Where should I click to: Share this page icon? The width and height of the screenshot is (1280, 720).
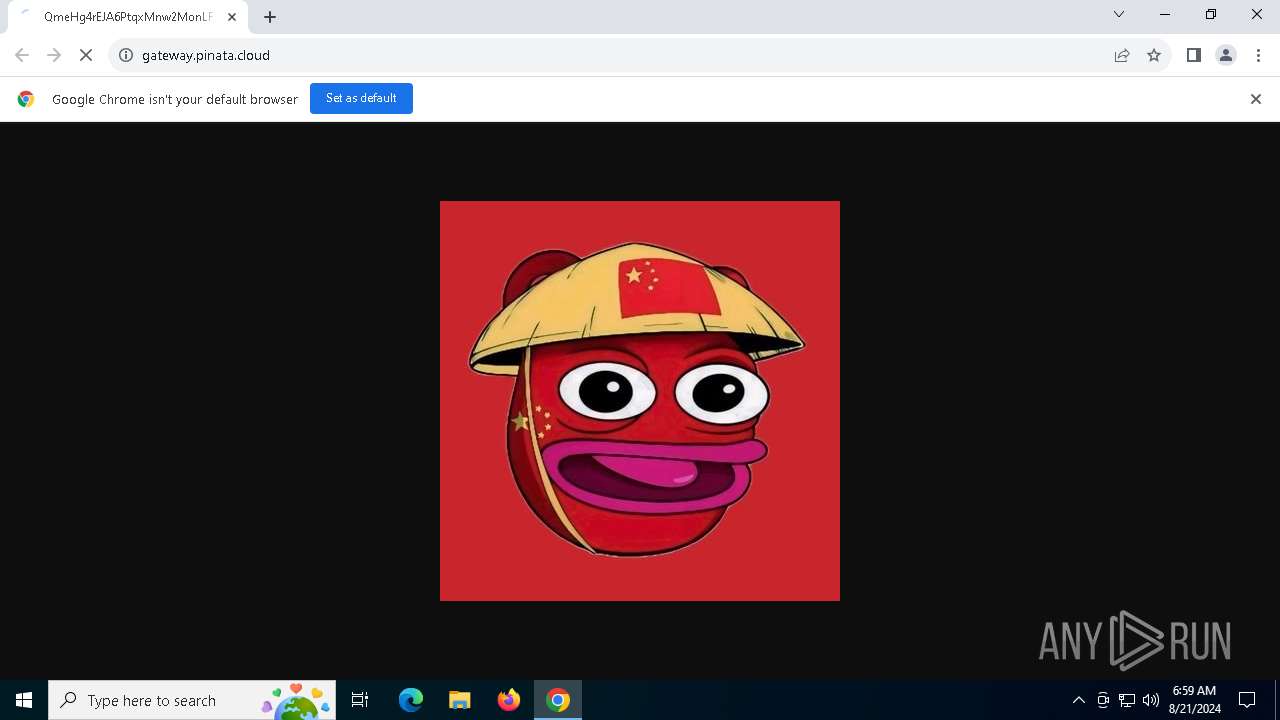tap(1122, 55)
